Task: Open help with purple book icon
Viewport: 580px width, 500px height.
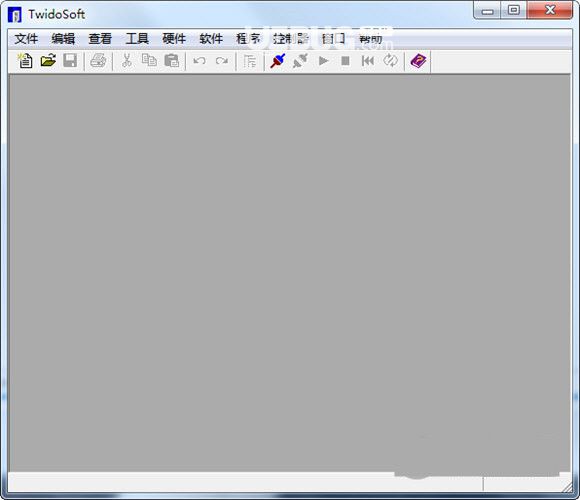Action: [x=418, y=61]
